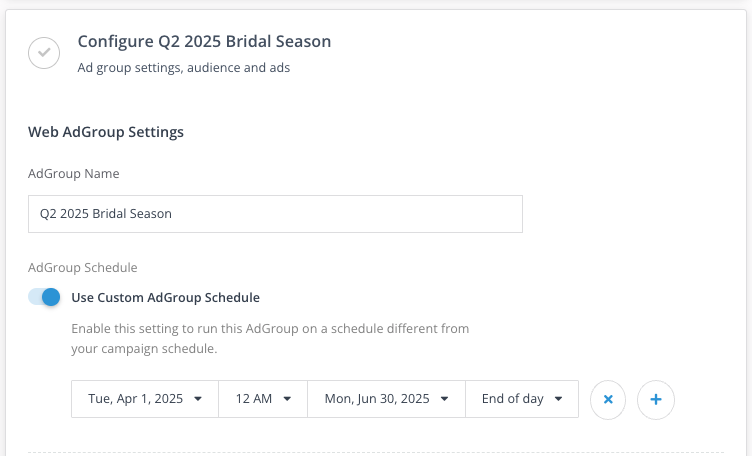Open the end time dropdown
Image resolution: width=752 pixels, height=456 pixels.
pos(521,399)
